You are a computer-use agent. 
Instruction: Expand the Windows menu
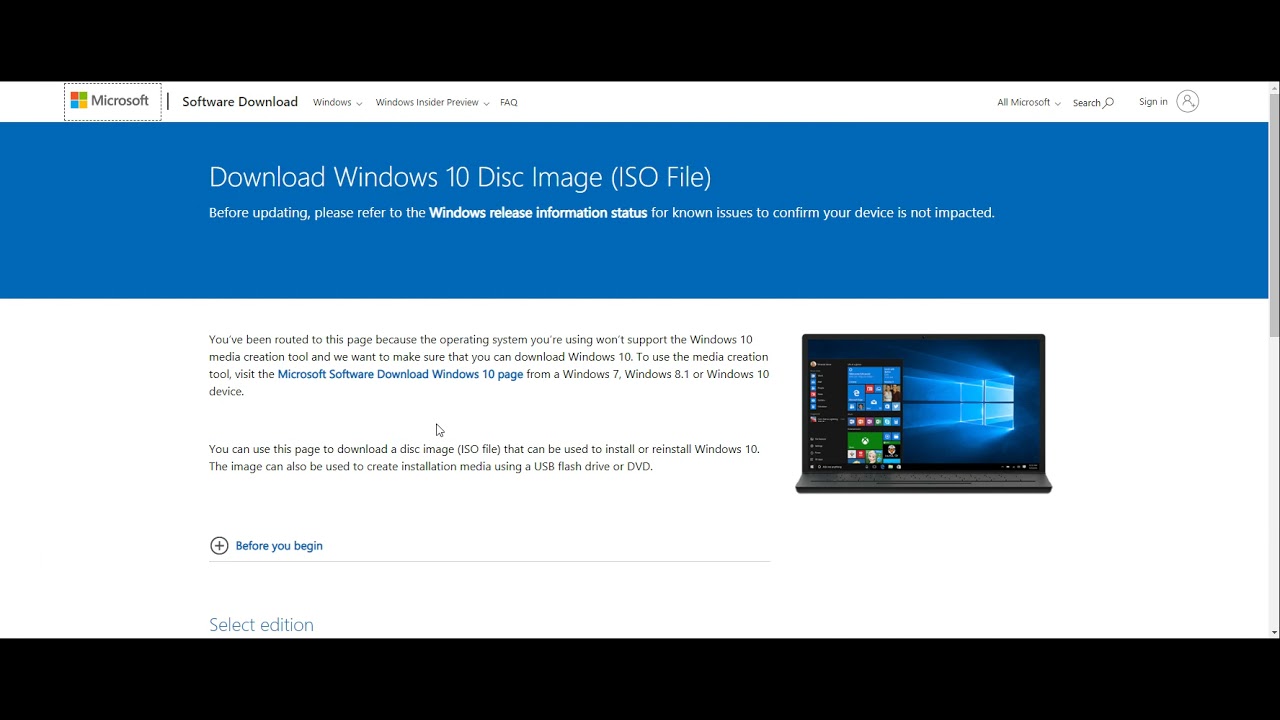tap(337, 102)
